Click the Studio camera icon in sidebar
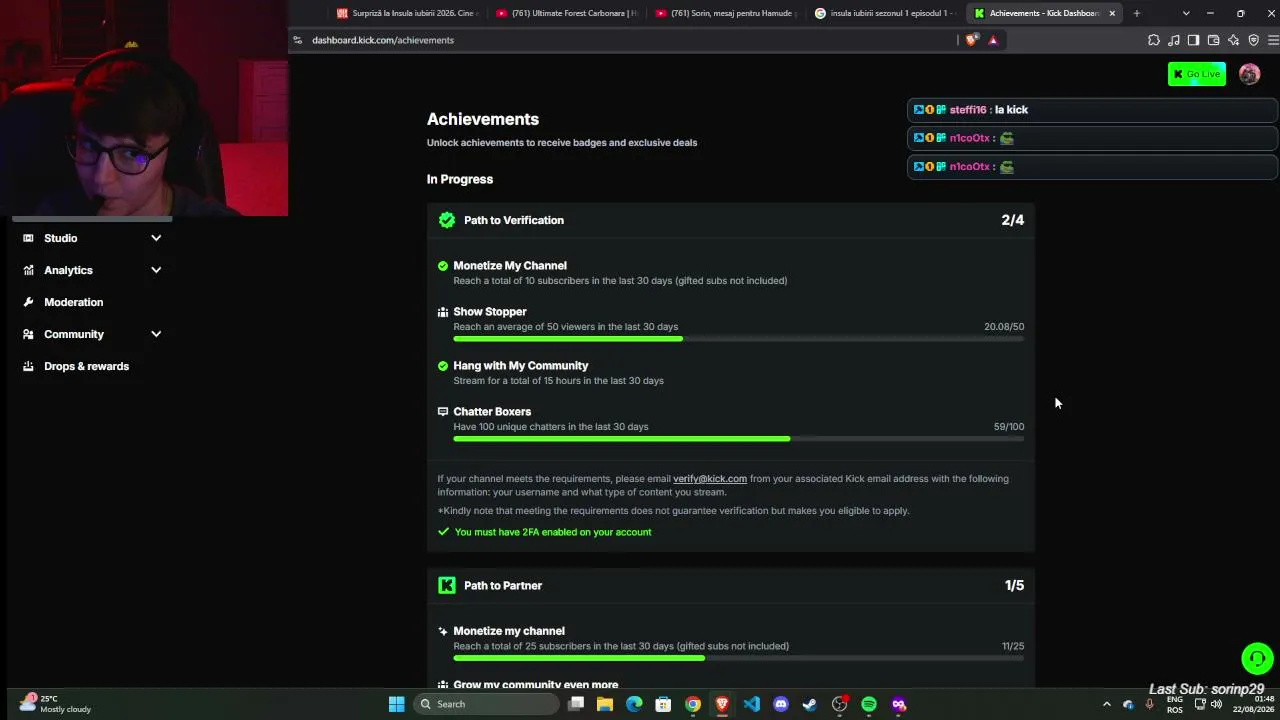The width and height of the screenshot is (1280, 720). (28, 238)
